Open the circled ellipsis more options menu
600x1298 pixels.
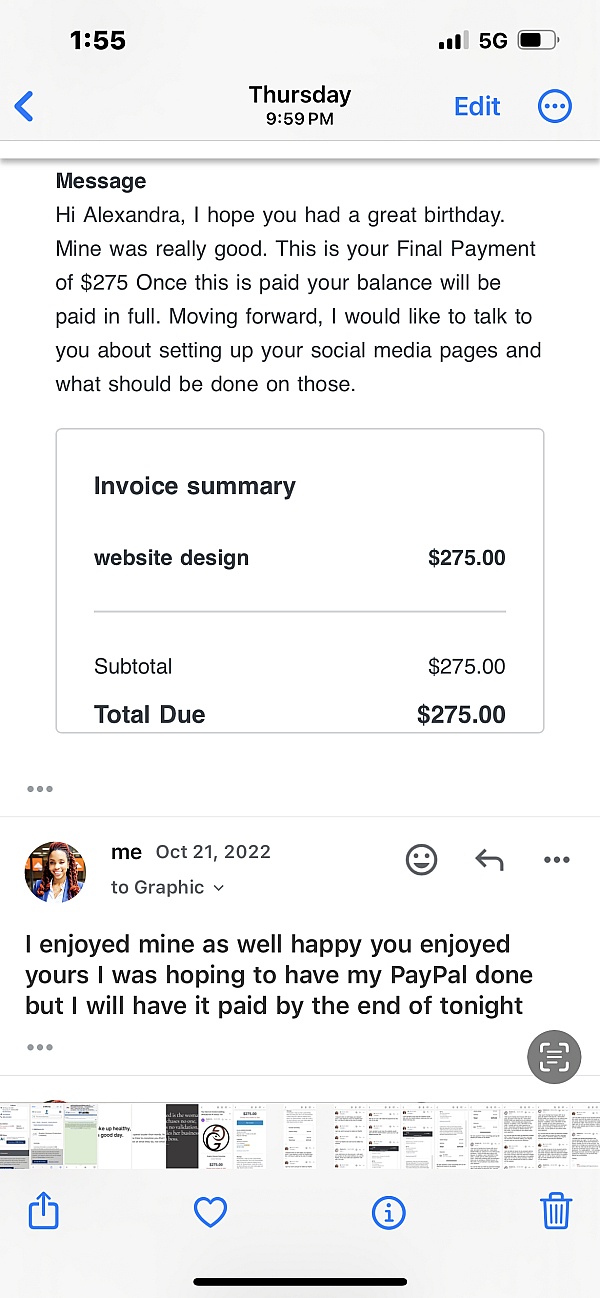tap(555, 106)
